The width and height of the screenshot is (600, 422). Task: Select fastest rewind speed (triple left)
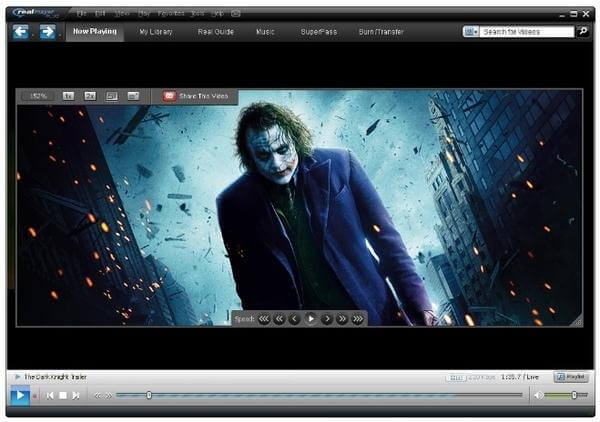(x=264, y=319)
